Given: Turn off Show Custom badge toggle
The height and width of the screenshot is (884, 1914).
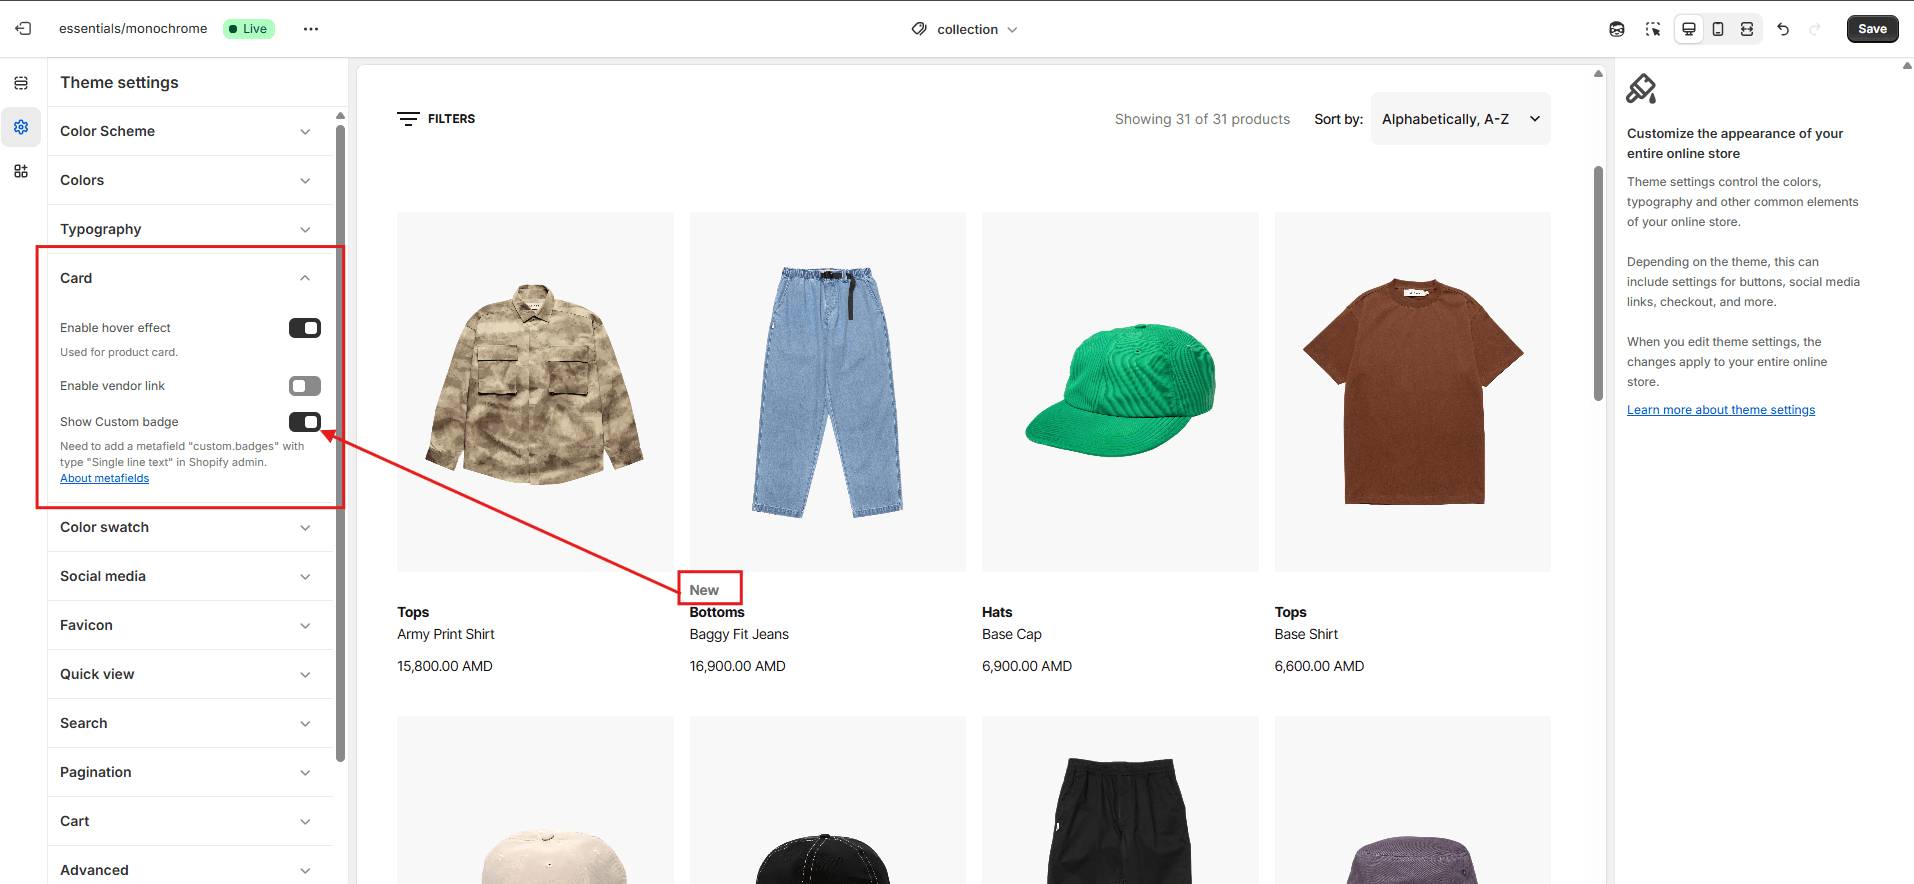Looking at the screenshot, I should pos(305,422).
